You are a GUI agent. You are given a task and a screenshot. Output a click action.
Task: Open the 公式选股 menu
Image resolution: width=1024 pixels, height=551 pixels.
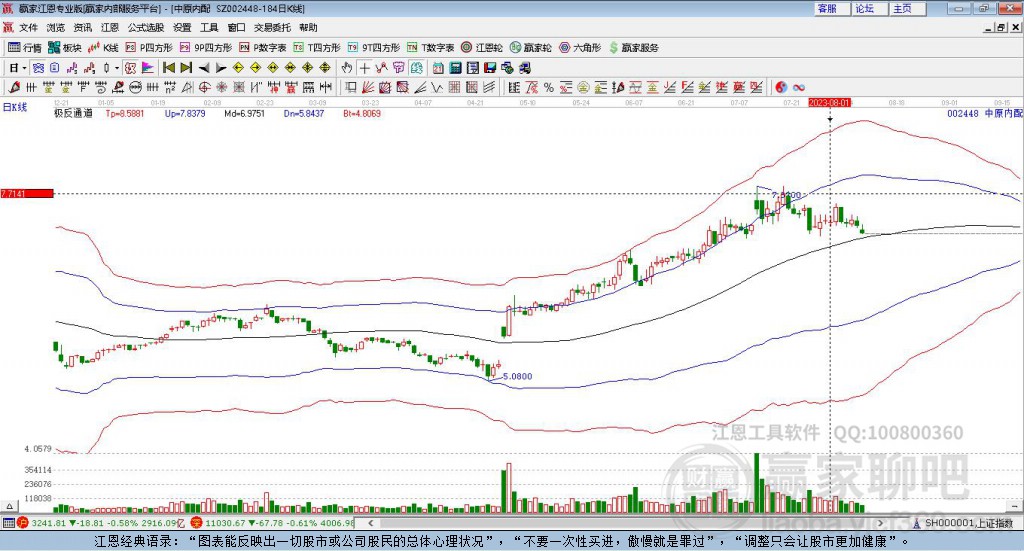click(146, 27)
